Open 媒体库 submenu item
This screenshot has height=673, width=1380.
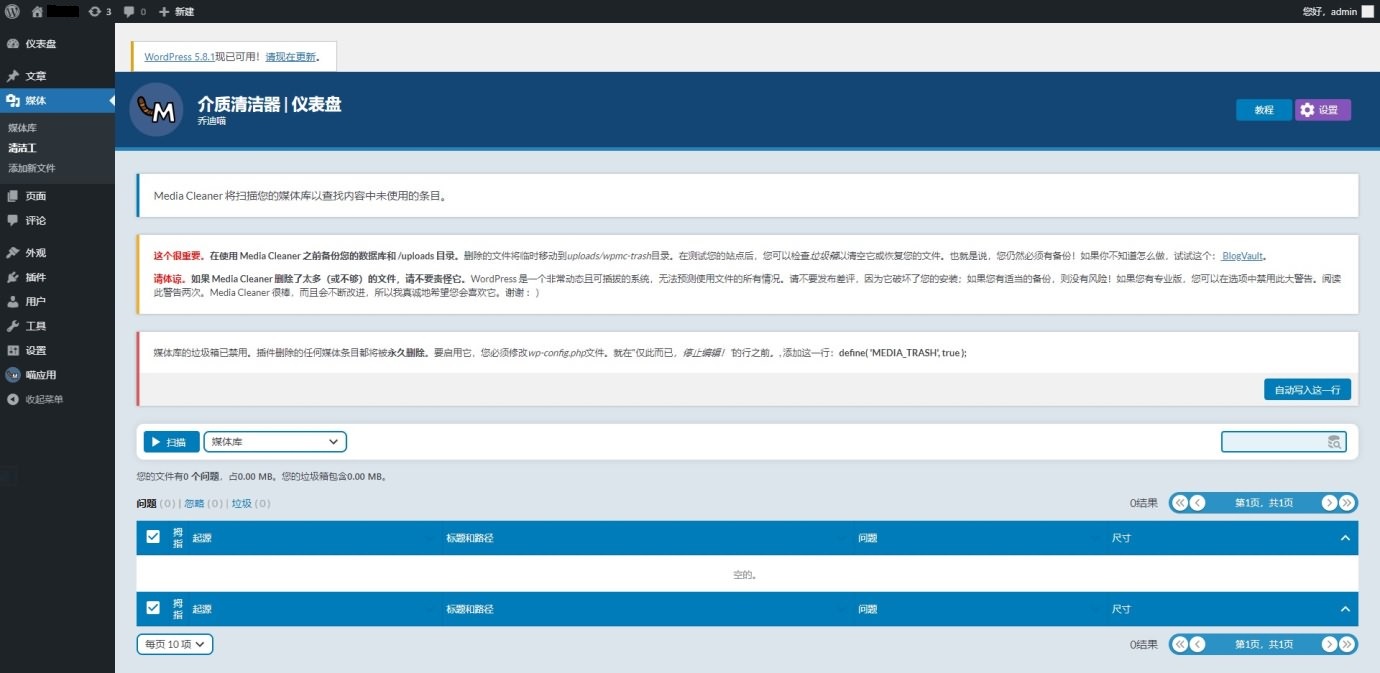[22, 128]
